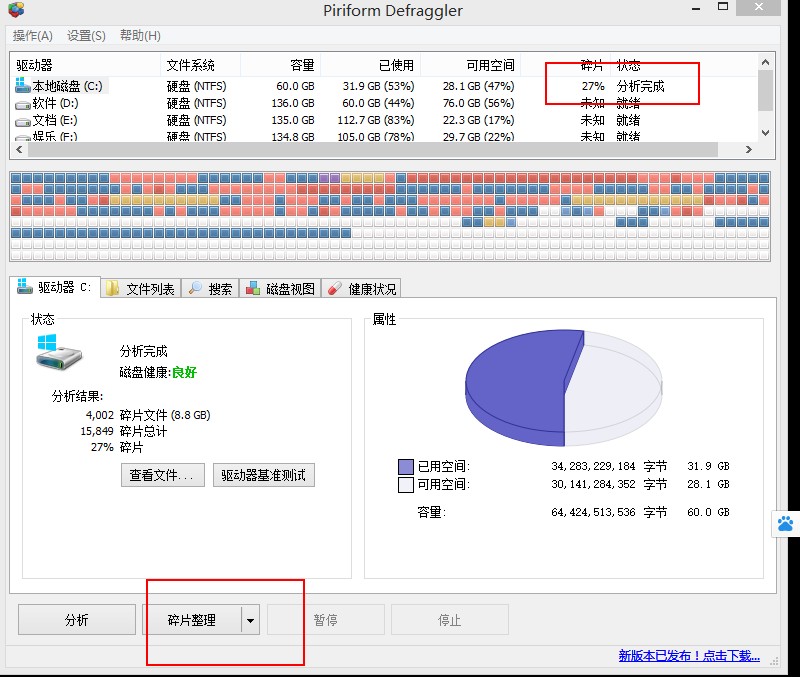Click the drive list horizontal scrollbar thumb
The width and height of the screenshot is (800, 677).
coord(373,149)
